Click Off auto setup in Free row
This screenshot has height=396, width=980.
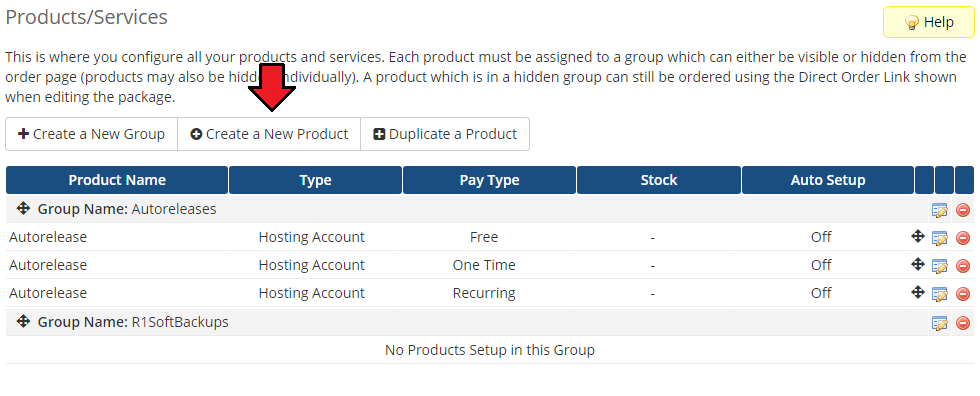821,237
